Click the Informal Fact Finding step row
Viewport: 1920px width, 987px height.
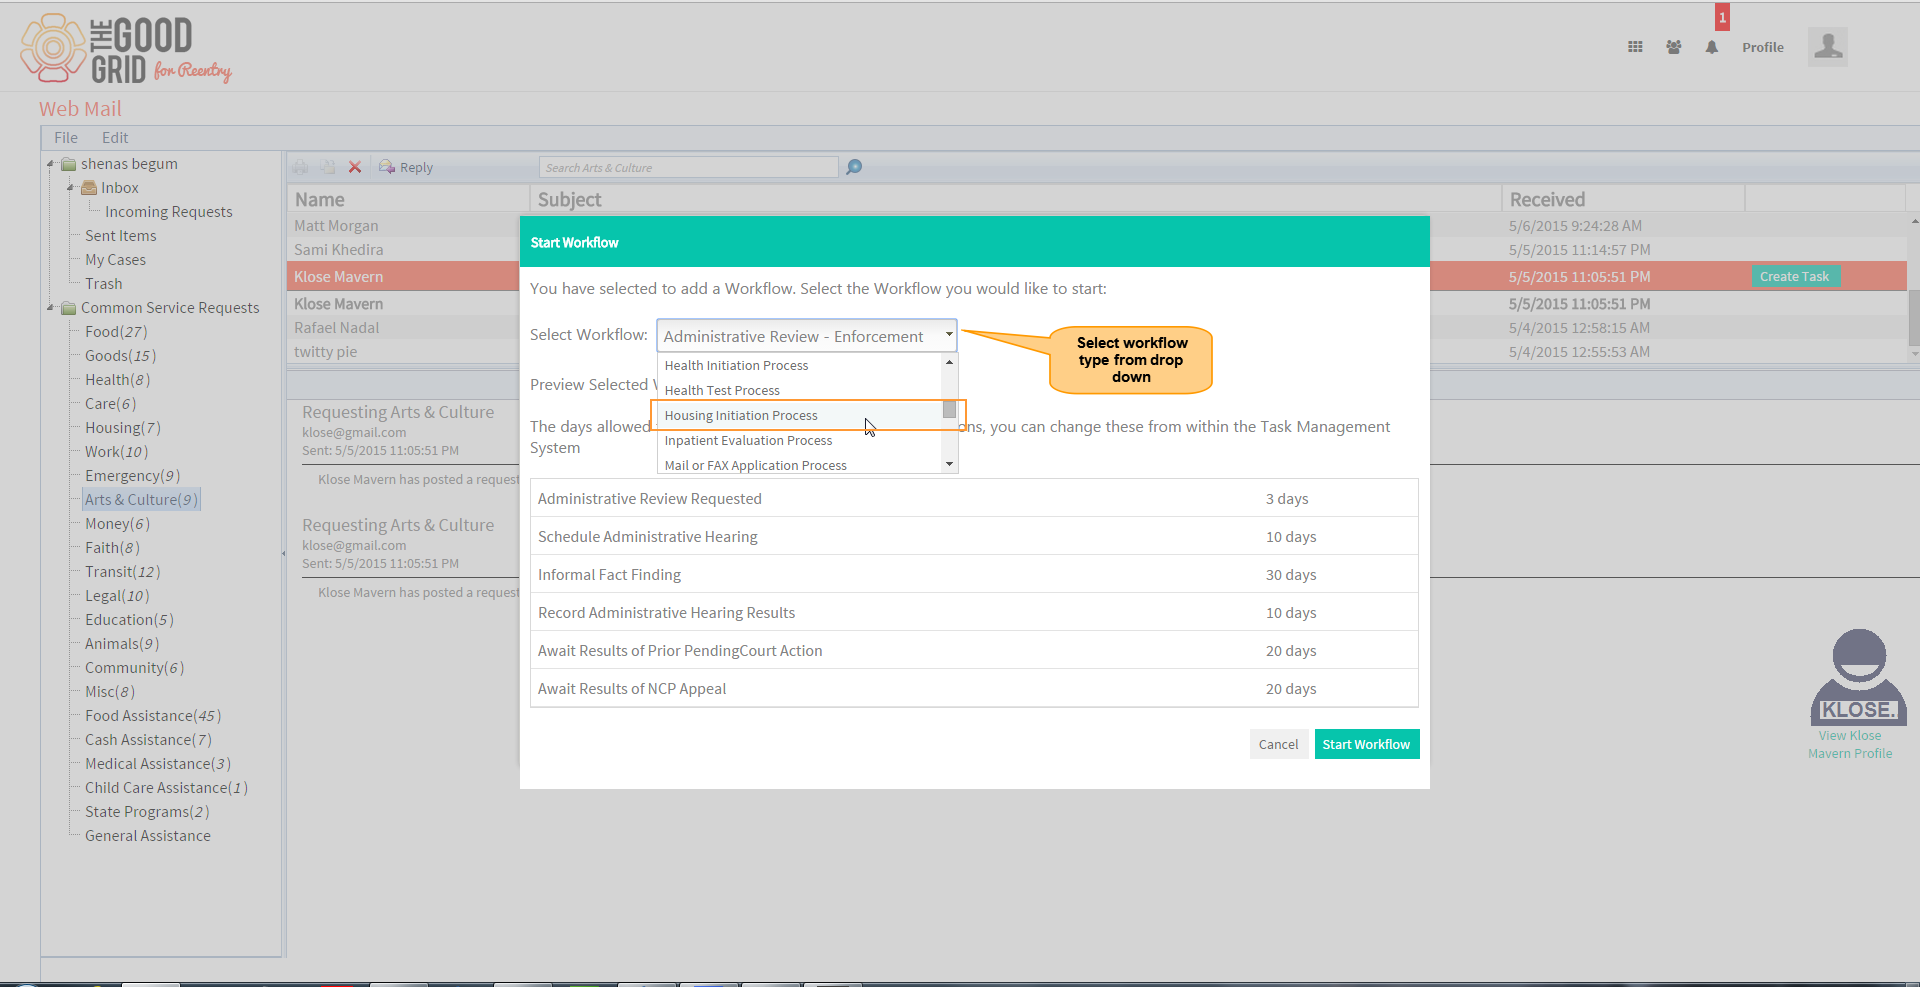tap(974, 575)
